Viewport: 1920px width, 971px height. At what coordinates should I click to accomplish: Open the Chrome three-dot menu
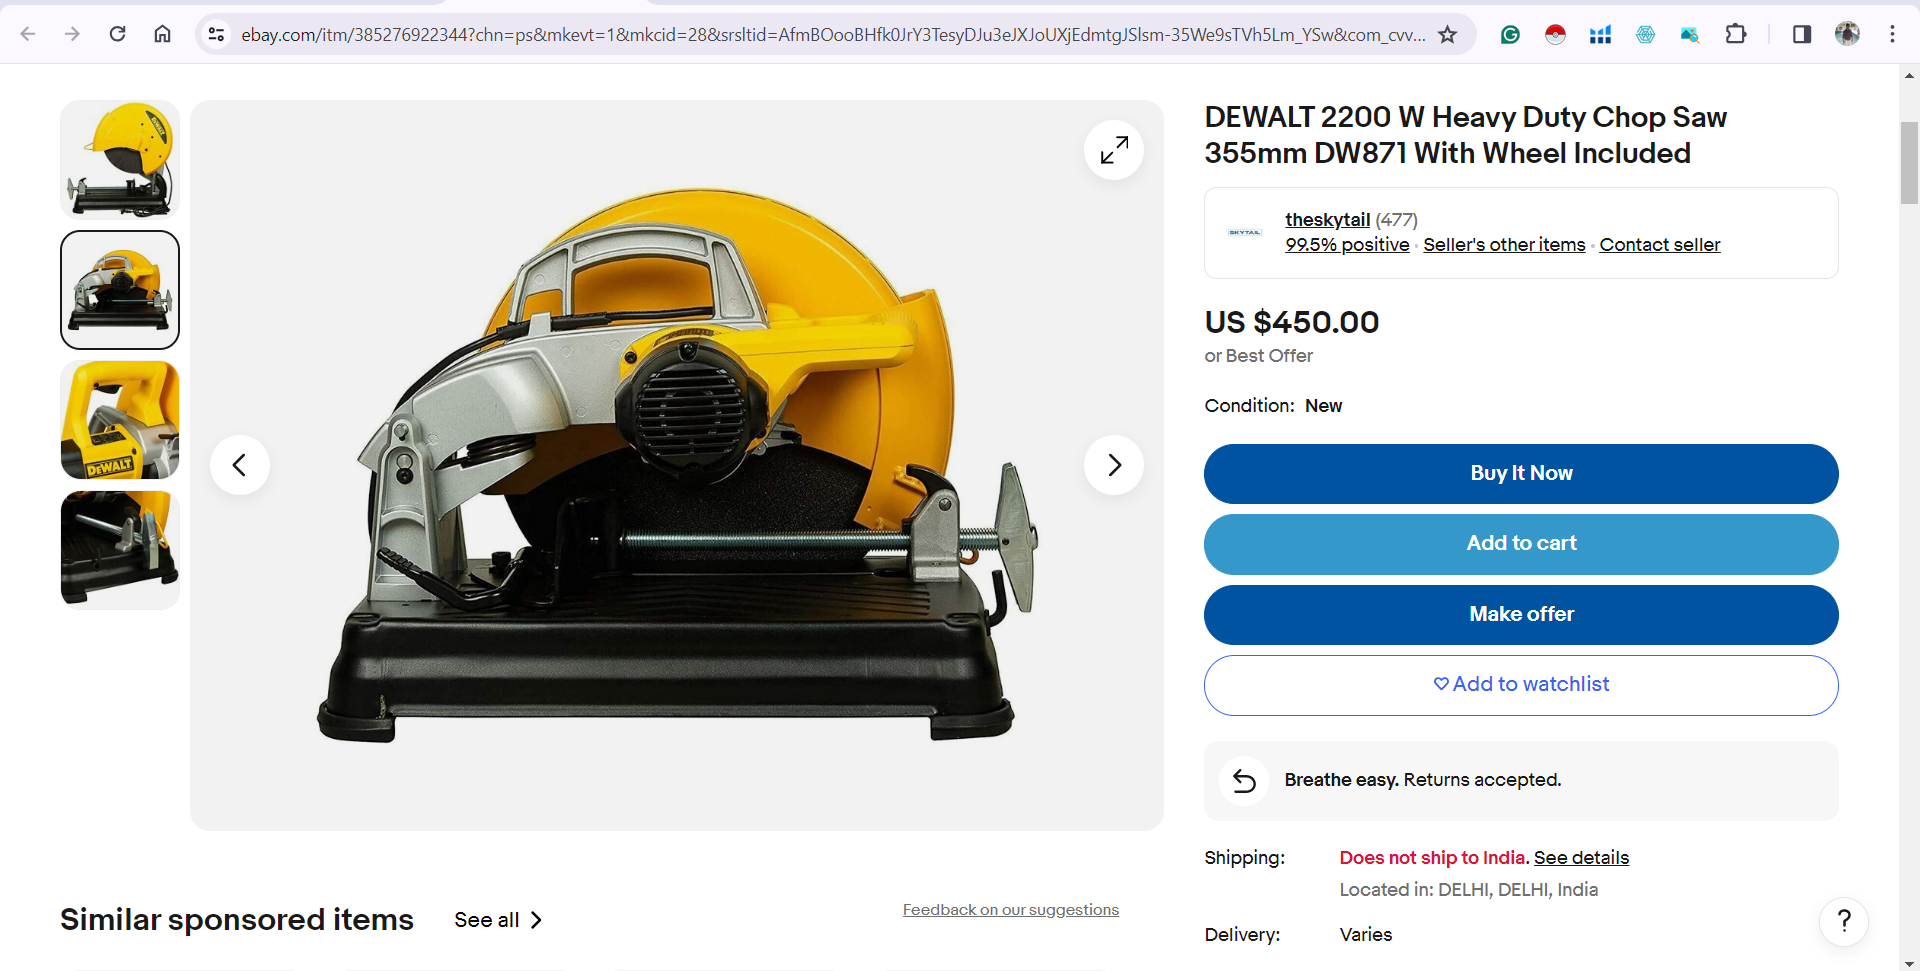1892,34
